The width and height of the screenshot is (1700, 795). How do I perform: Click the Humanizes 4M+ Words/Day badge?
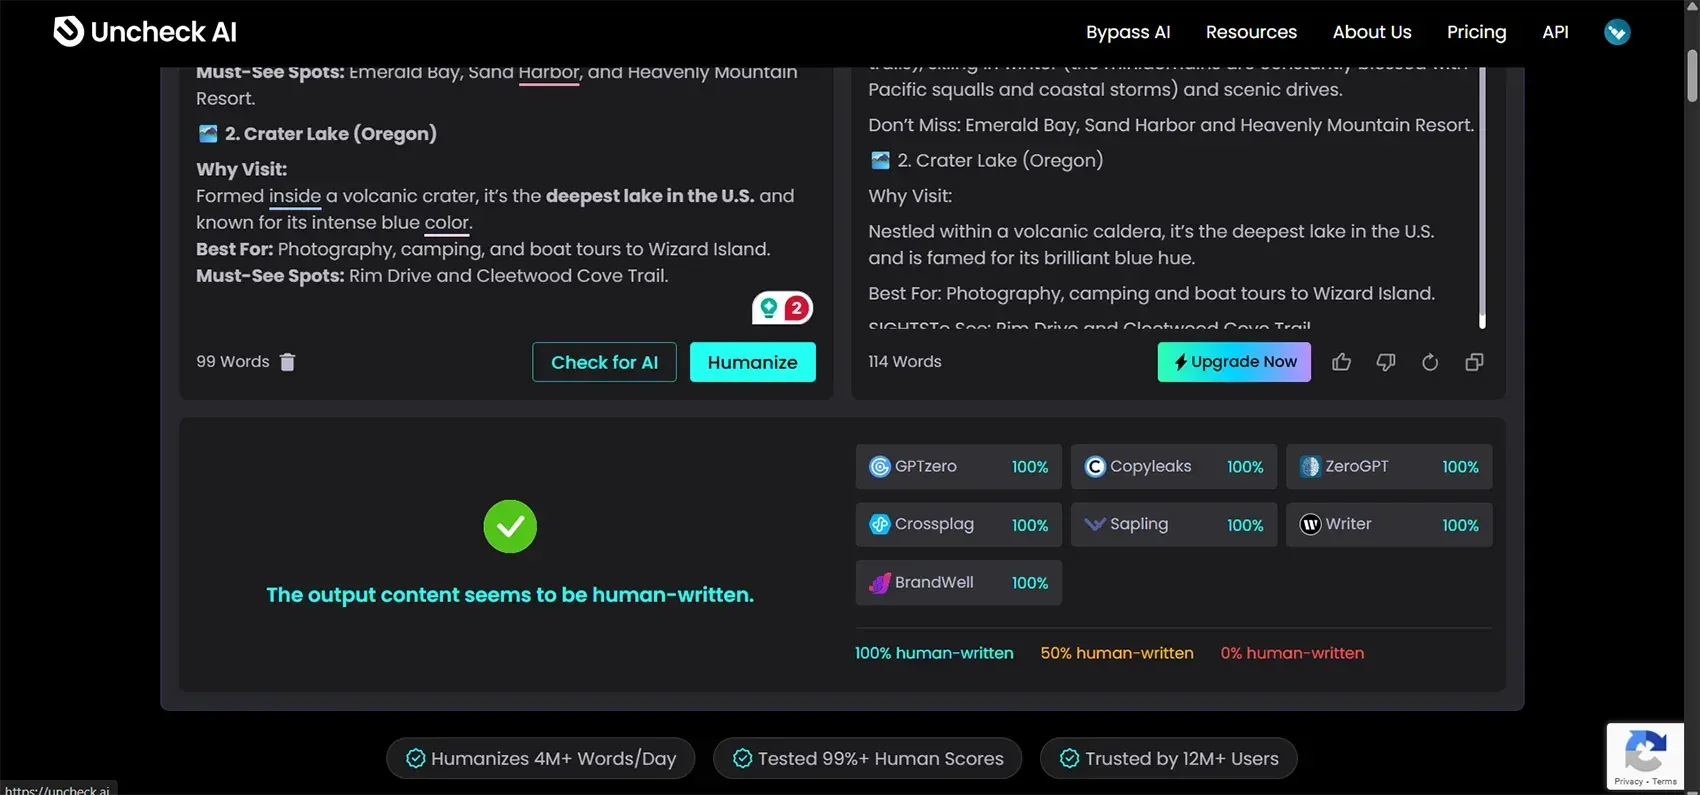coord(540,759)
